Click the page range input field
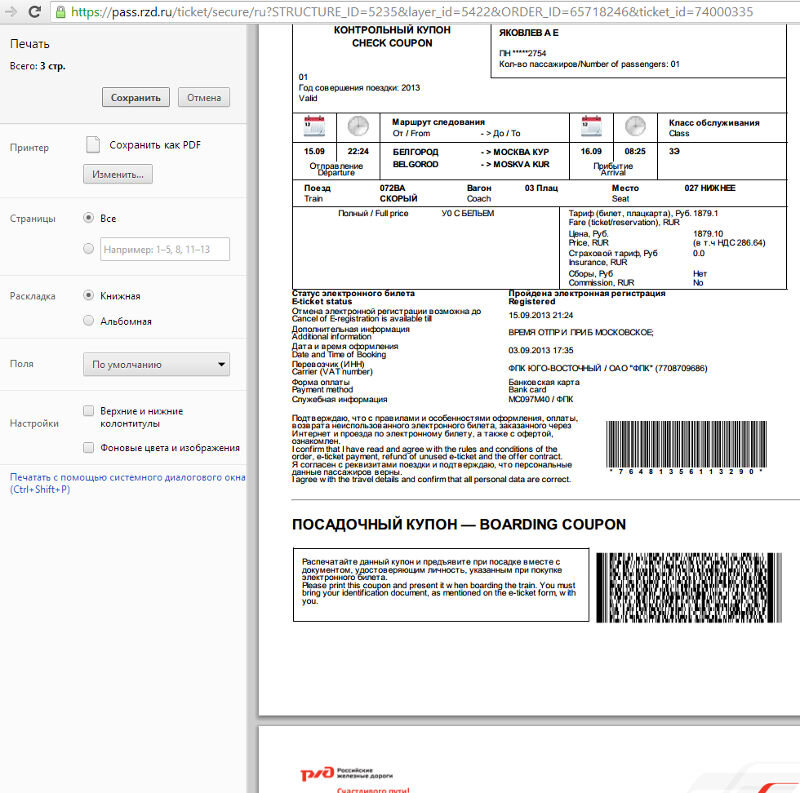 (x=165, y=249)
